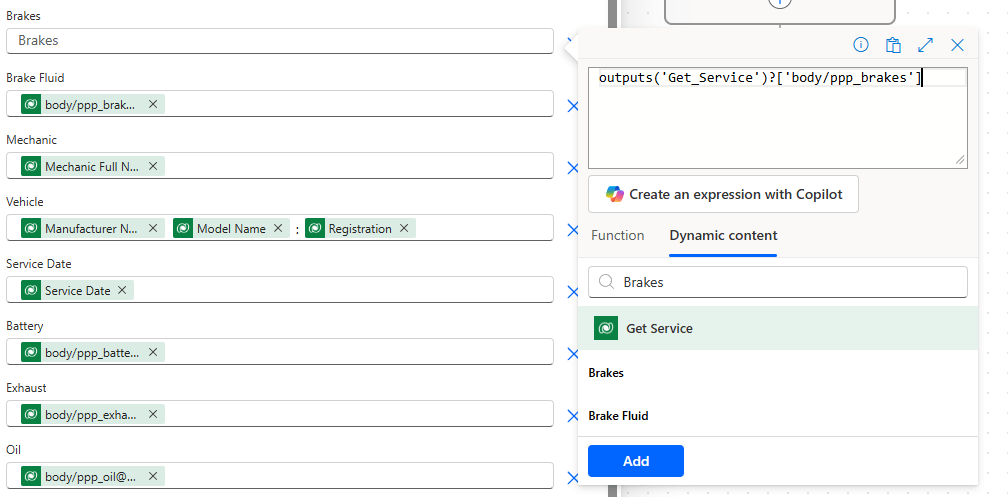Viewport: 1008px width, 497px height.
Task: Remove the Manufacturer Name token from Vehicle
Action: click(x=153, y=229)
